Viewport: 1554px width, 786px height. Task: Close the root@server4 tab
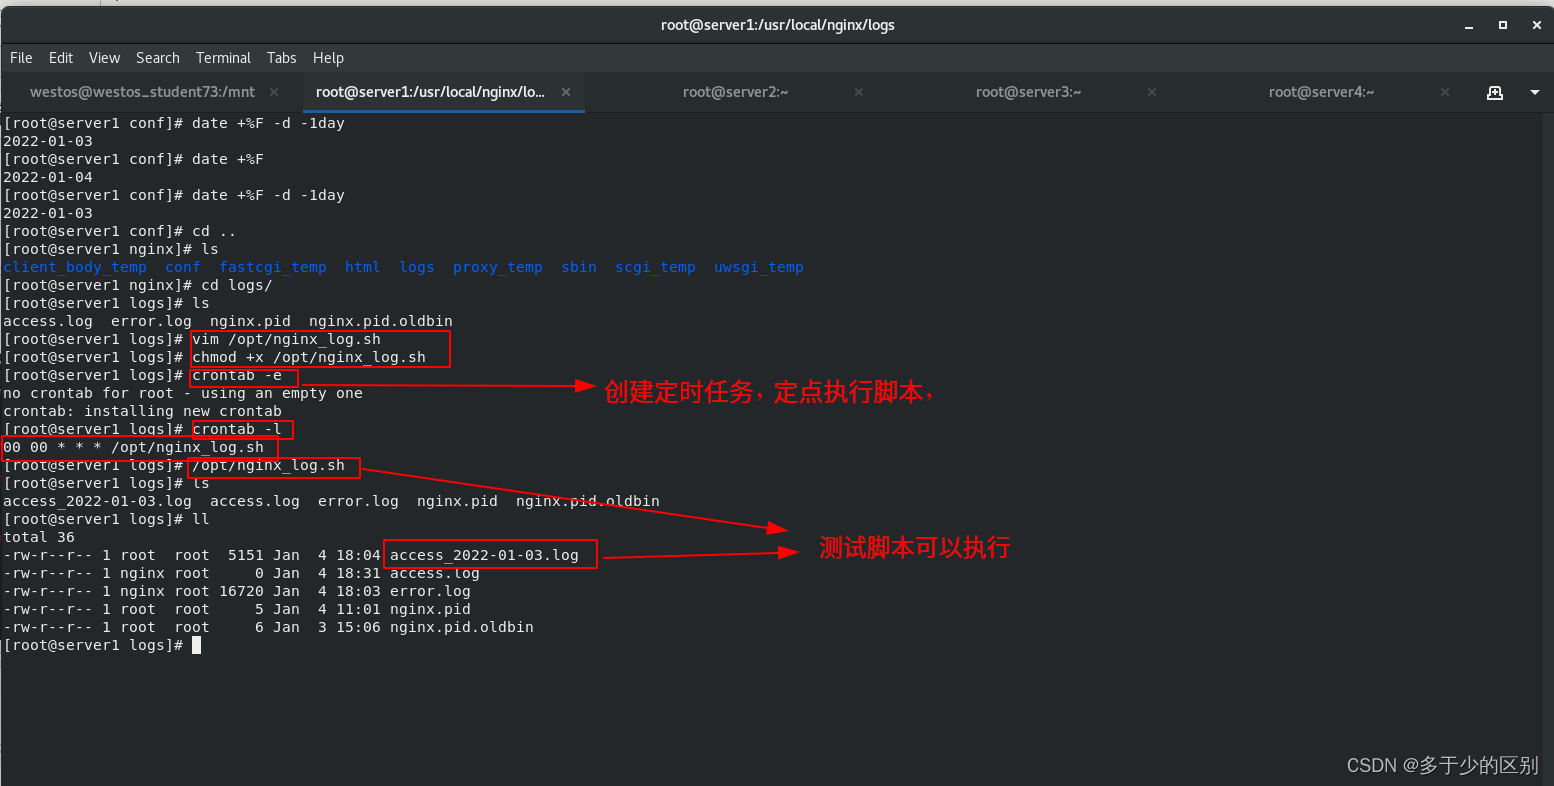click(x=1445, y=92)
